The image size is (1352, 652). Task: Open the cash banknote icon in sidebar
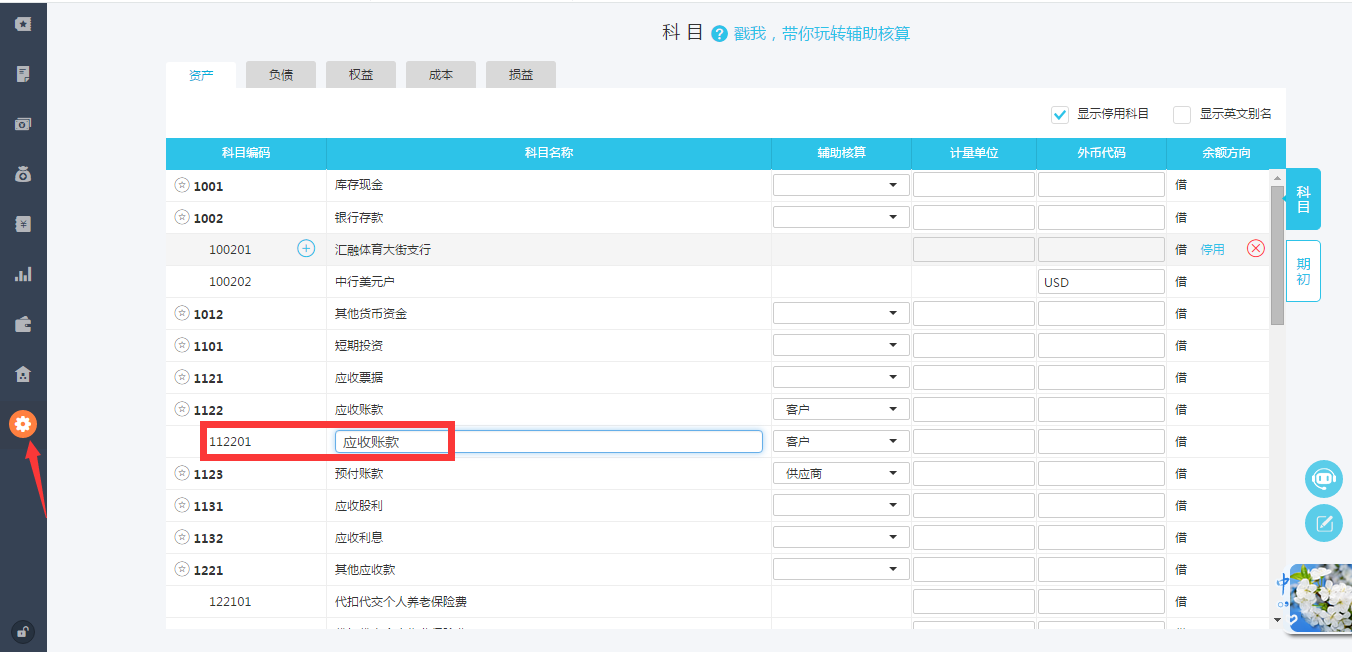click(x=23, y=124)
